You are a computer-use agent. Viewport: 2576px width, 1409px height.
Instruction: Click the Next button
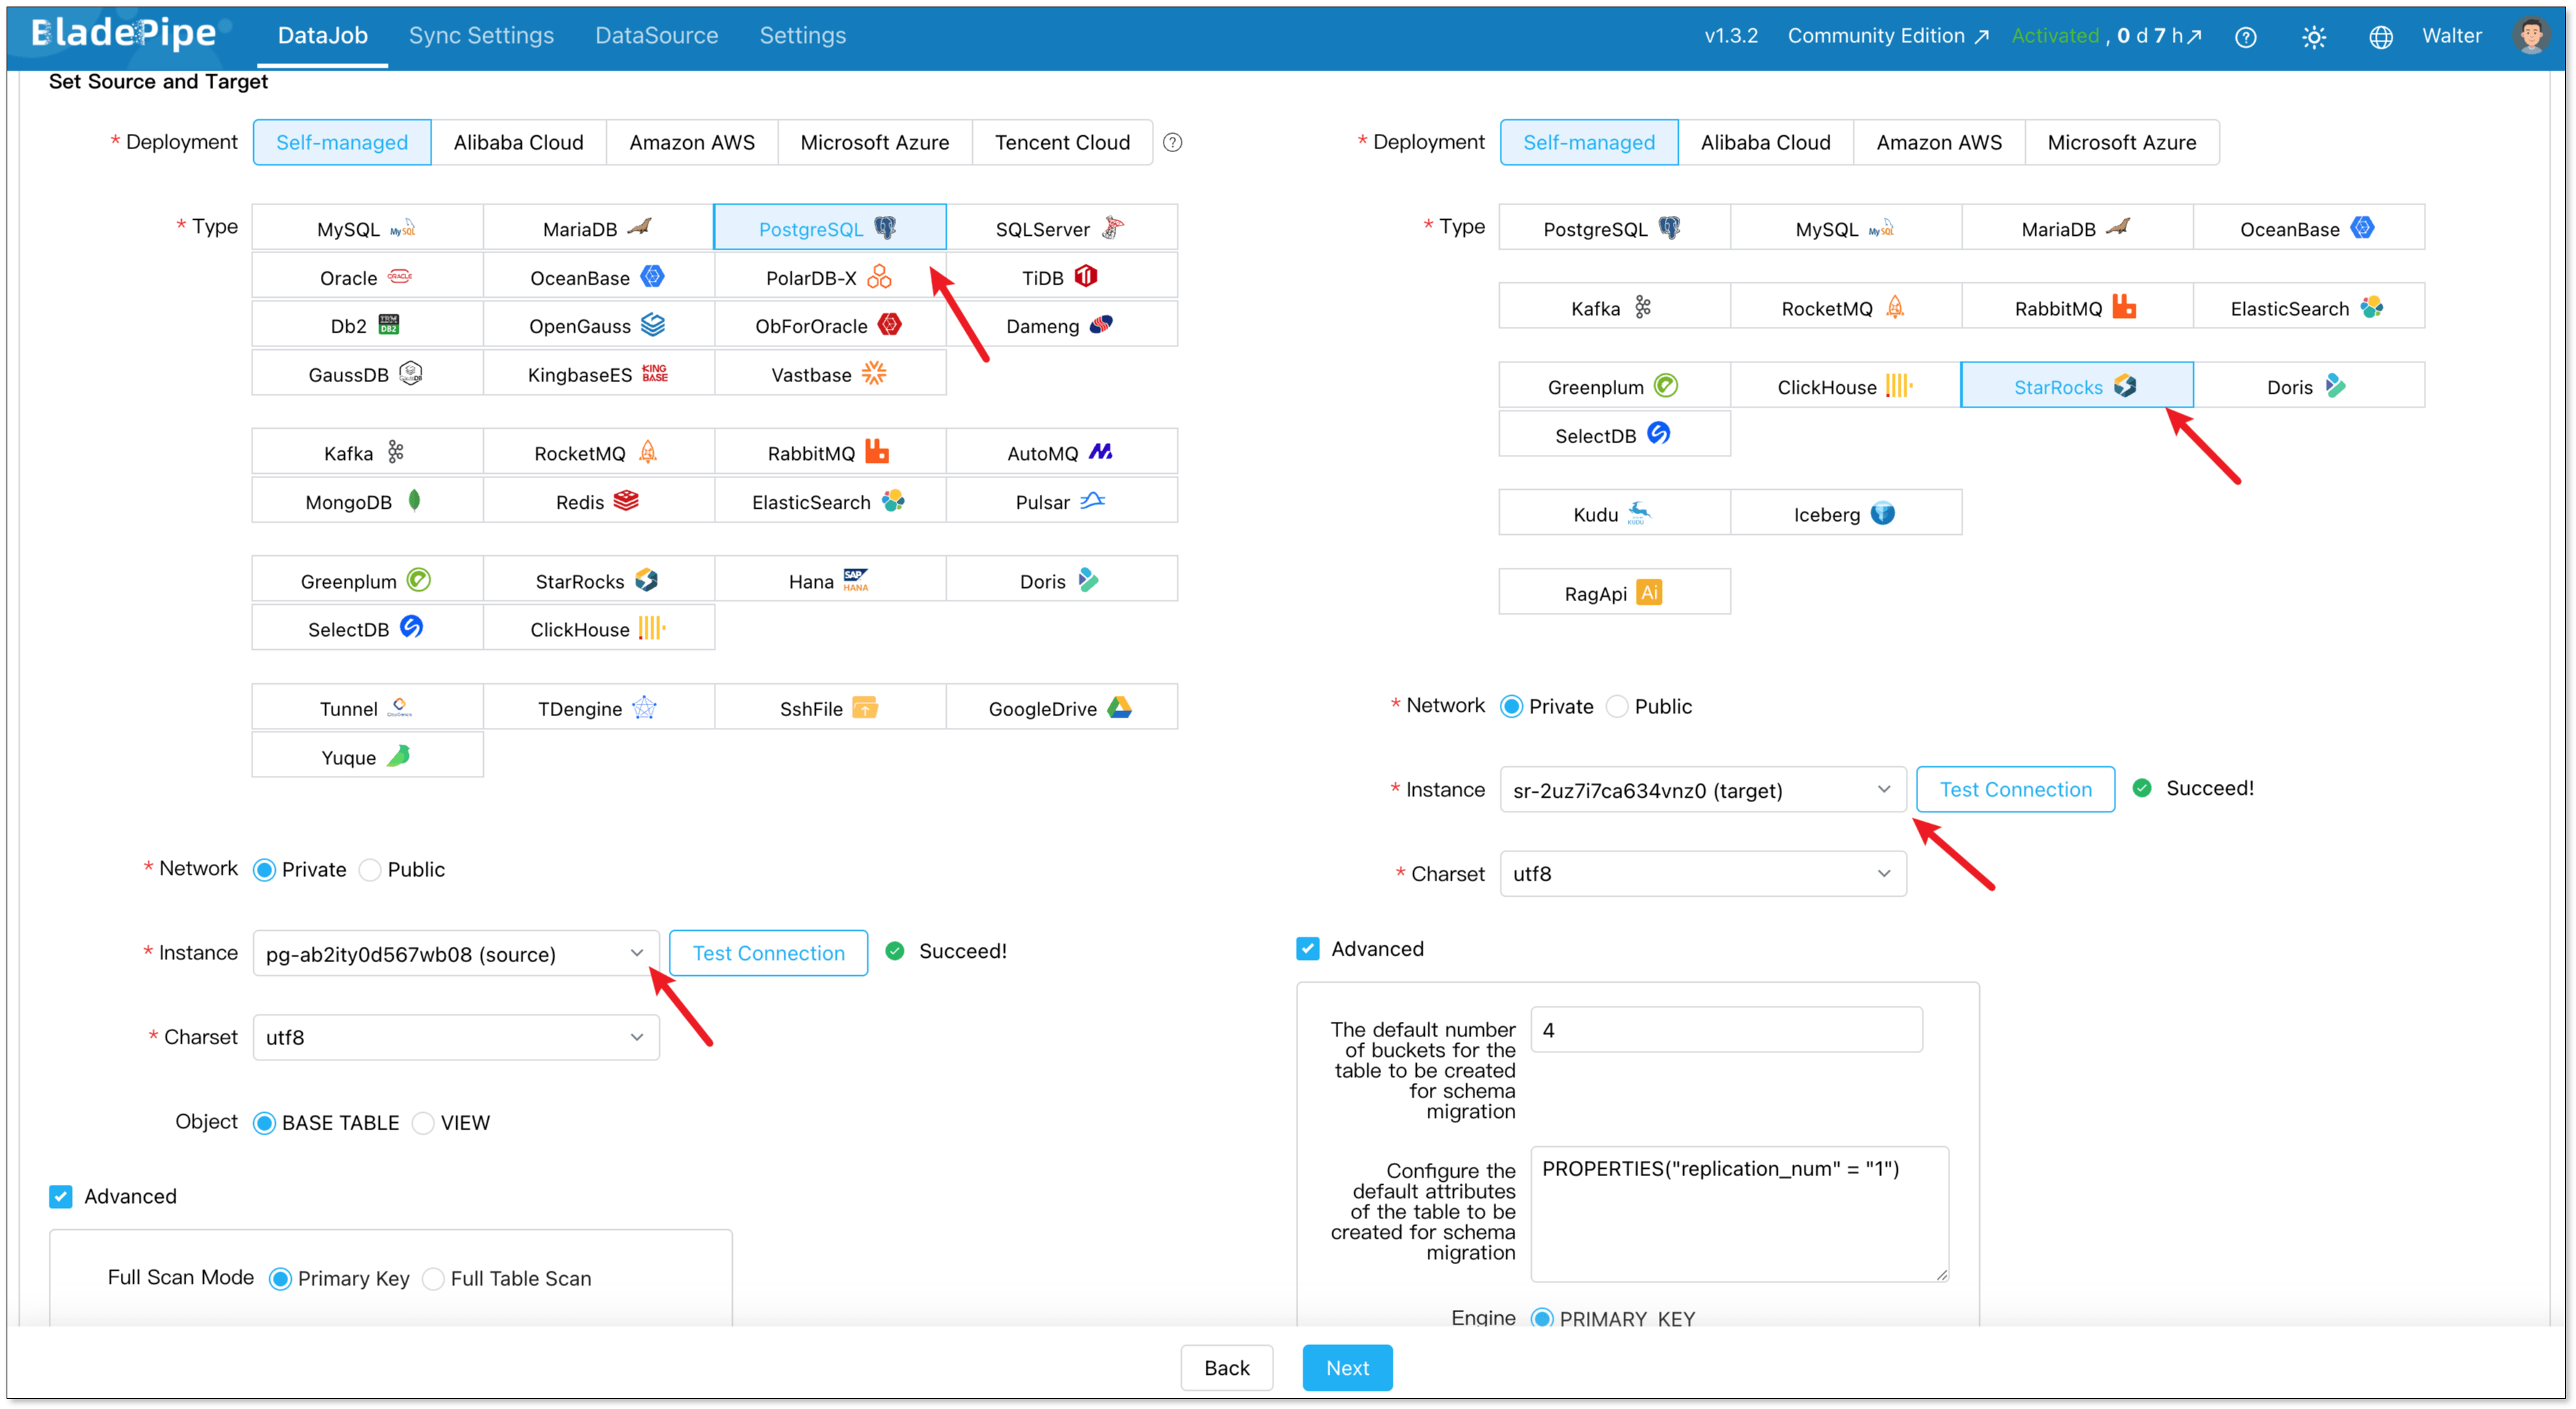click(x=1346, y=1367)
